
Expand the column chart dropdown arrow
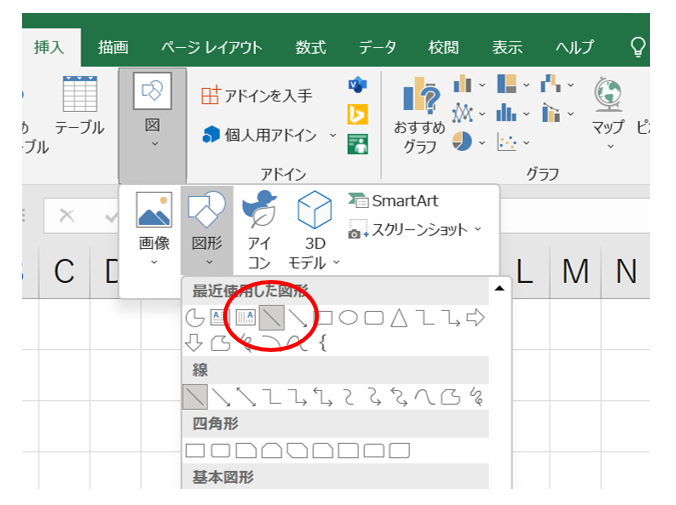[482, 85]
